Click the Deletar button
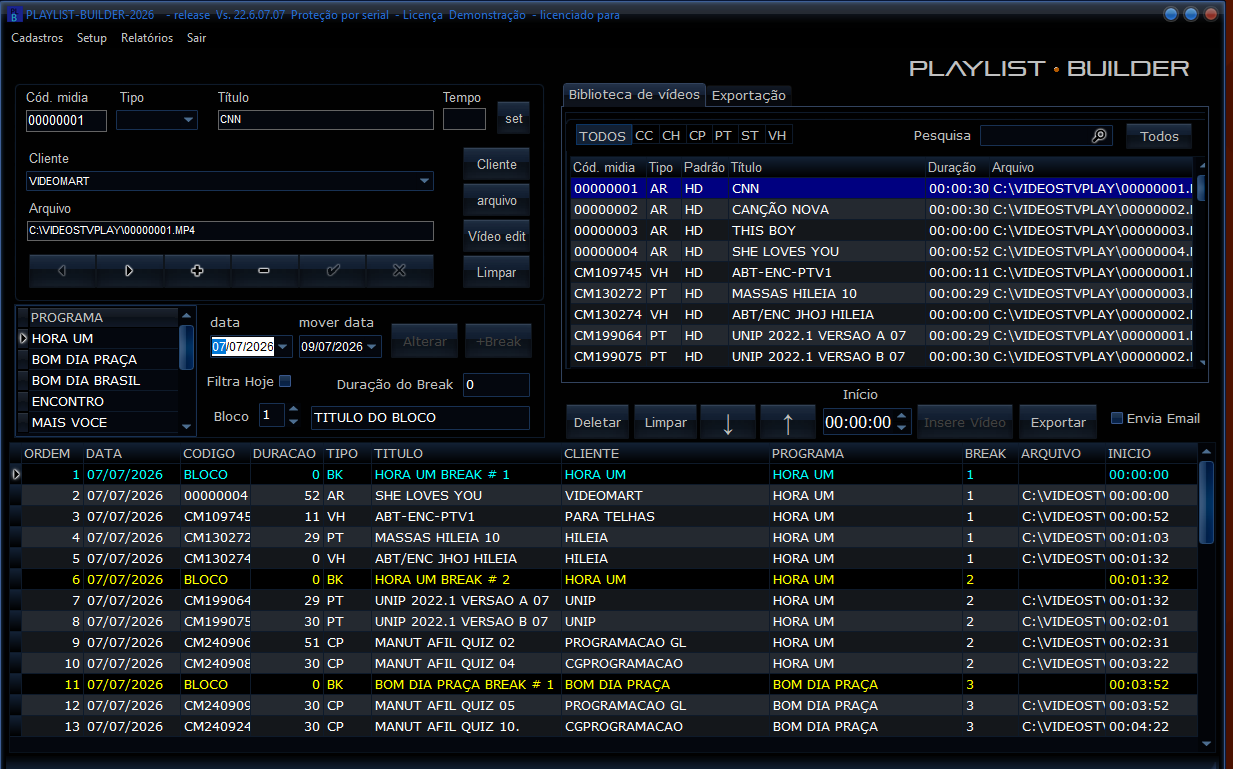This screenshot has width=1233, height=769. 597,422
